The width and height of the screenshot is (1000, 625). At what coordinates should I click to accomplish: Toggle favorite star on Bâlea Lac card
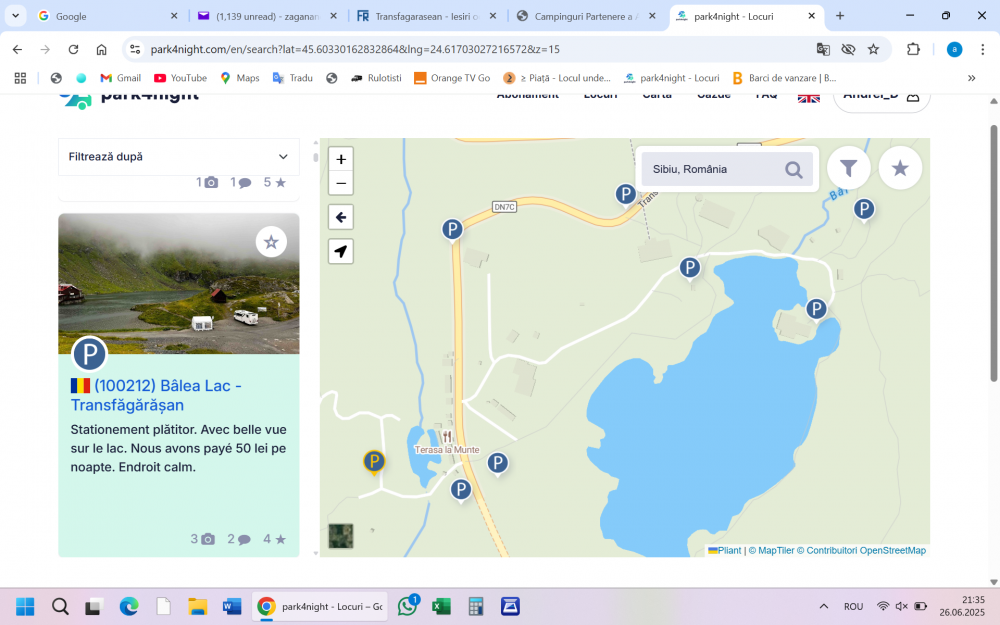pos(271,241)
